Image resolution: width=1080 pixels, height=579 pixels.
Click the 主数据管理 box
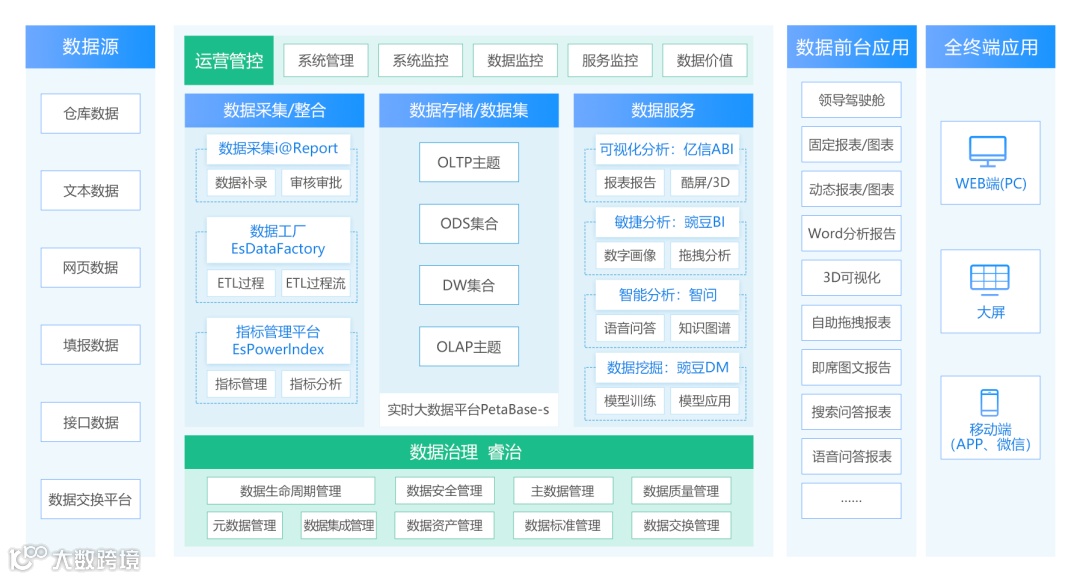coord(563,491)
